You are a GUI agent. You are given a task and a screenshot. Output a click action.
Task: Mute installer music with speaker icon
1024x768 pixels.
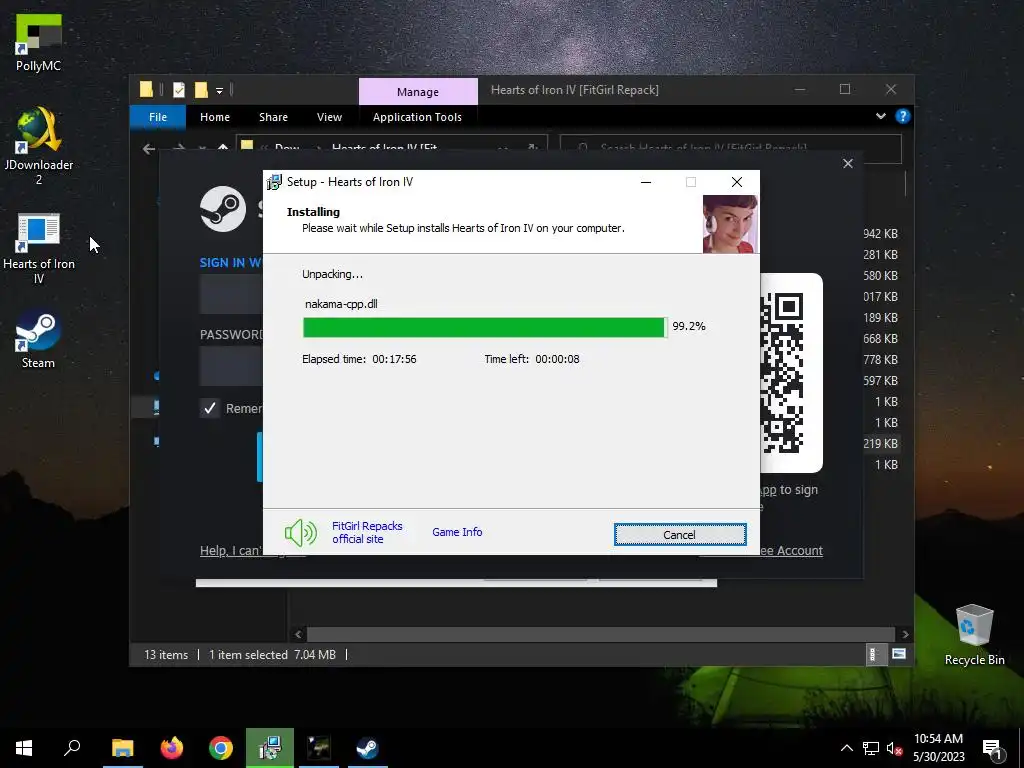[300, 533]
